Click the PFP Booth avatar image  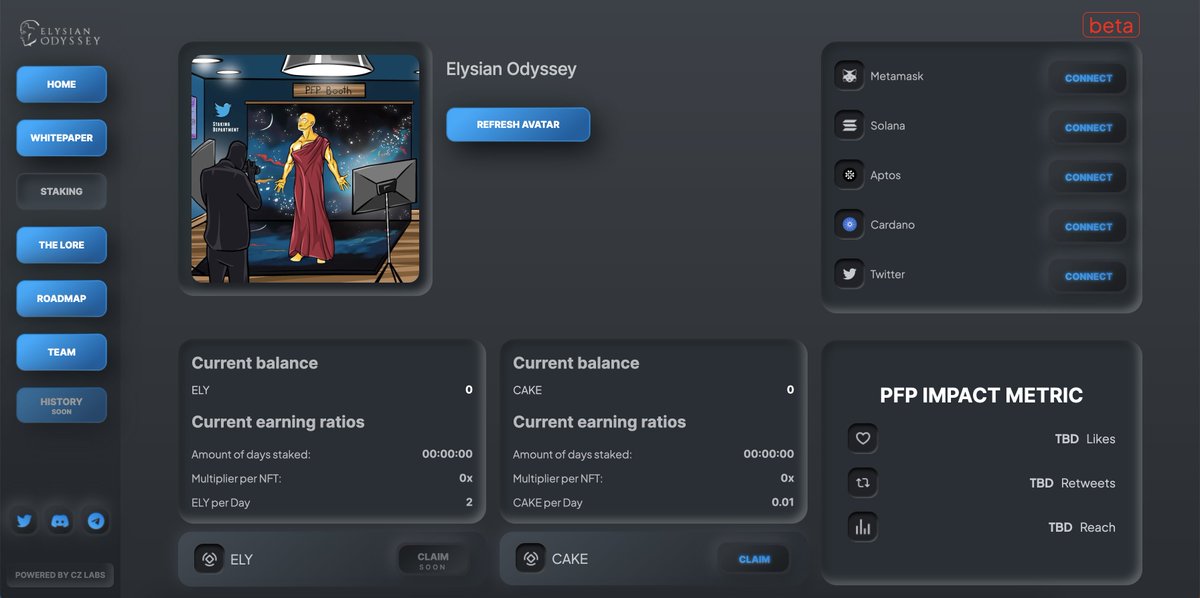click(x=305, y=168)
